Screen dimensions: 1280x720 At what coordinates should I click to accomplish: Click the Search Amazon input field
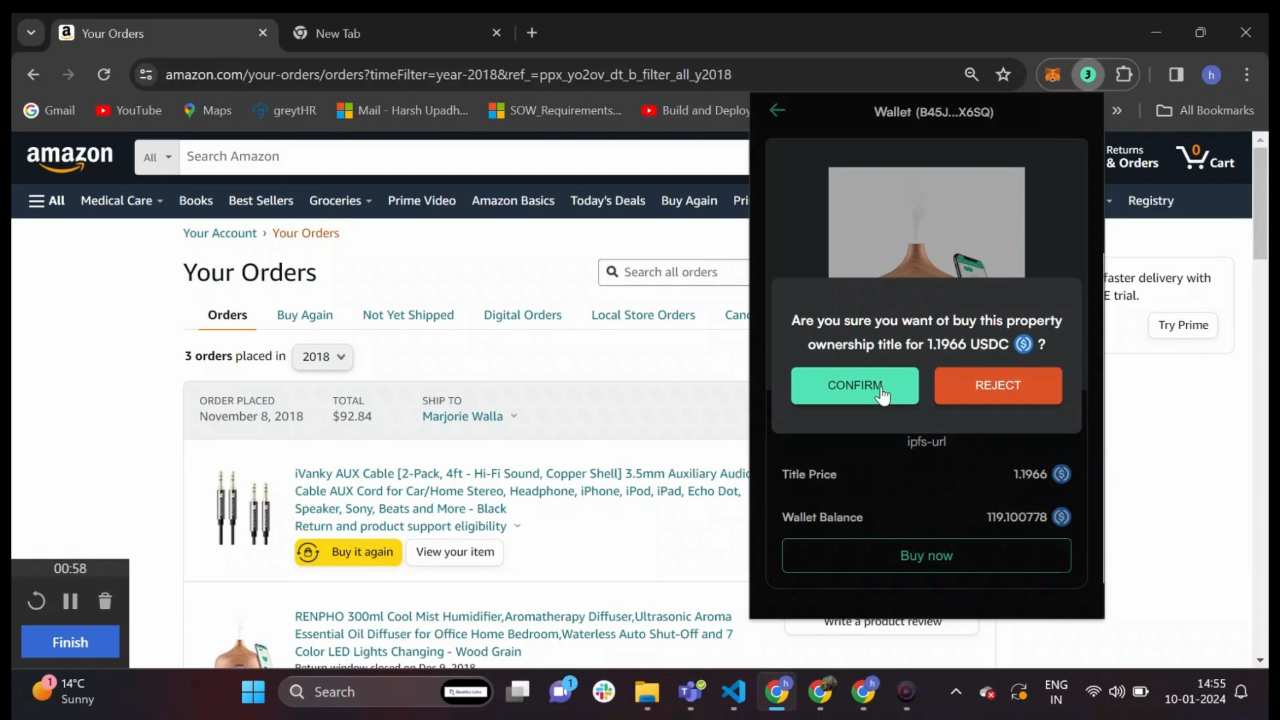[464, 157]
